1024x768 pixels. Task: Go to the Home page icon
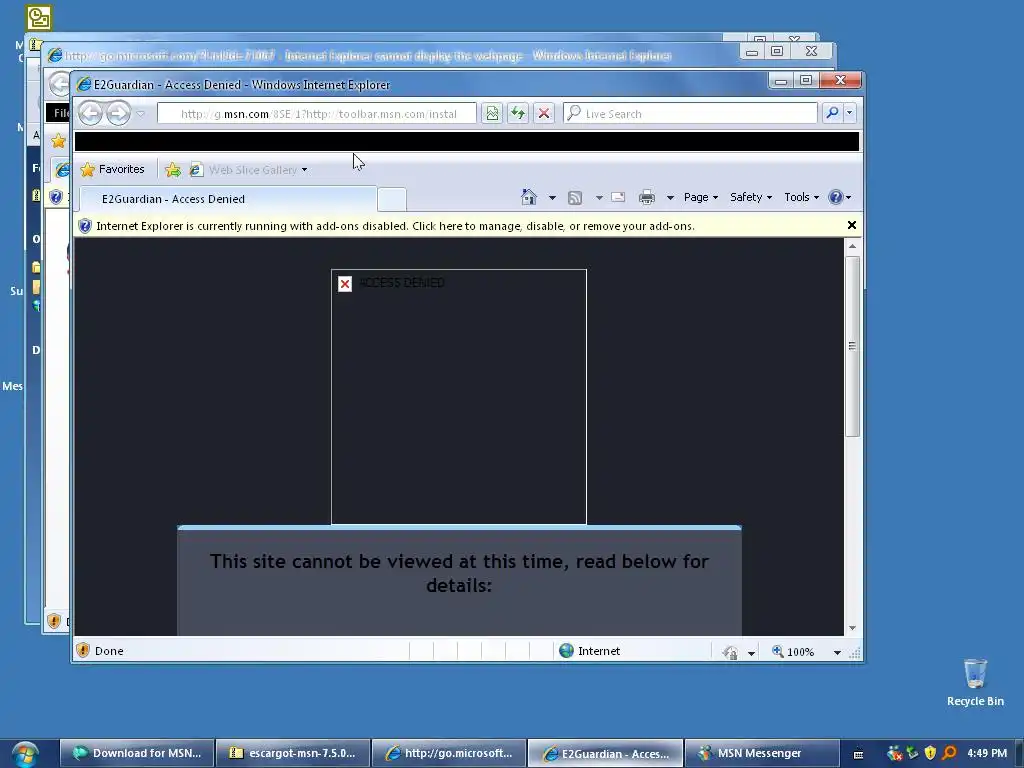click(528, 197)
